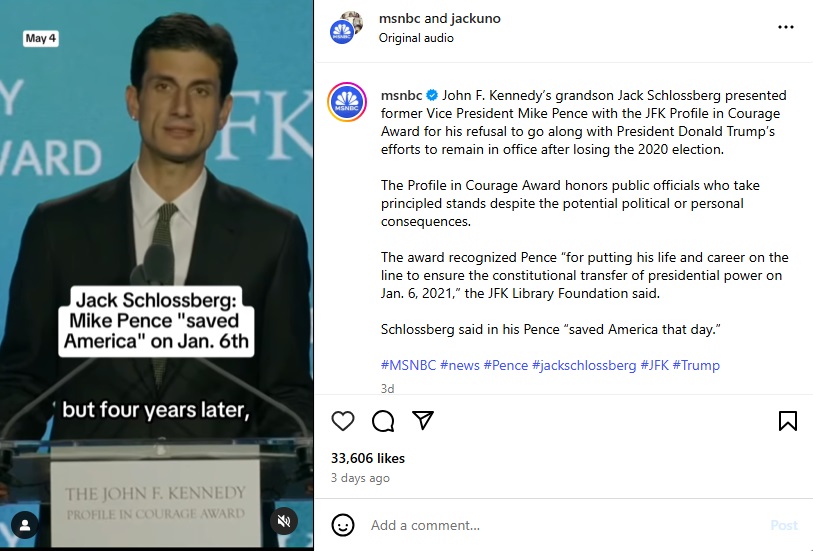Like the post with heart icon

(343, 421)
